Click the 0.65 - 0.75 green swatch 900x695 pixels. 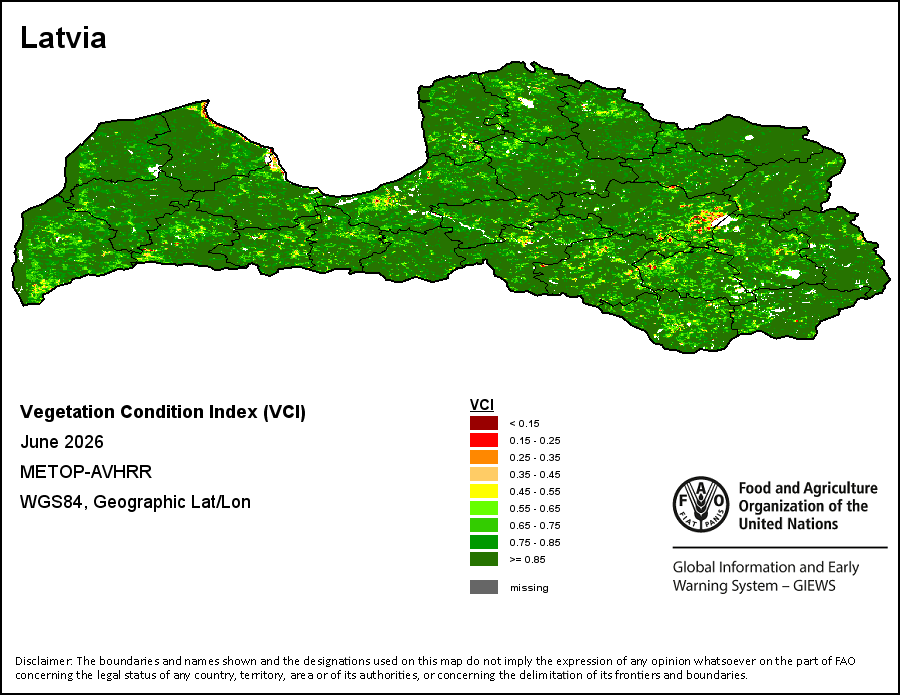point(484,525)
